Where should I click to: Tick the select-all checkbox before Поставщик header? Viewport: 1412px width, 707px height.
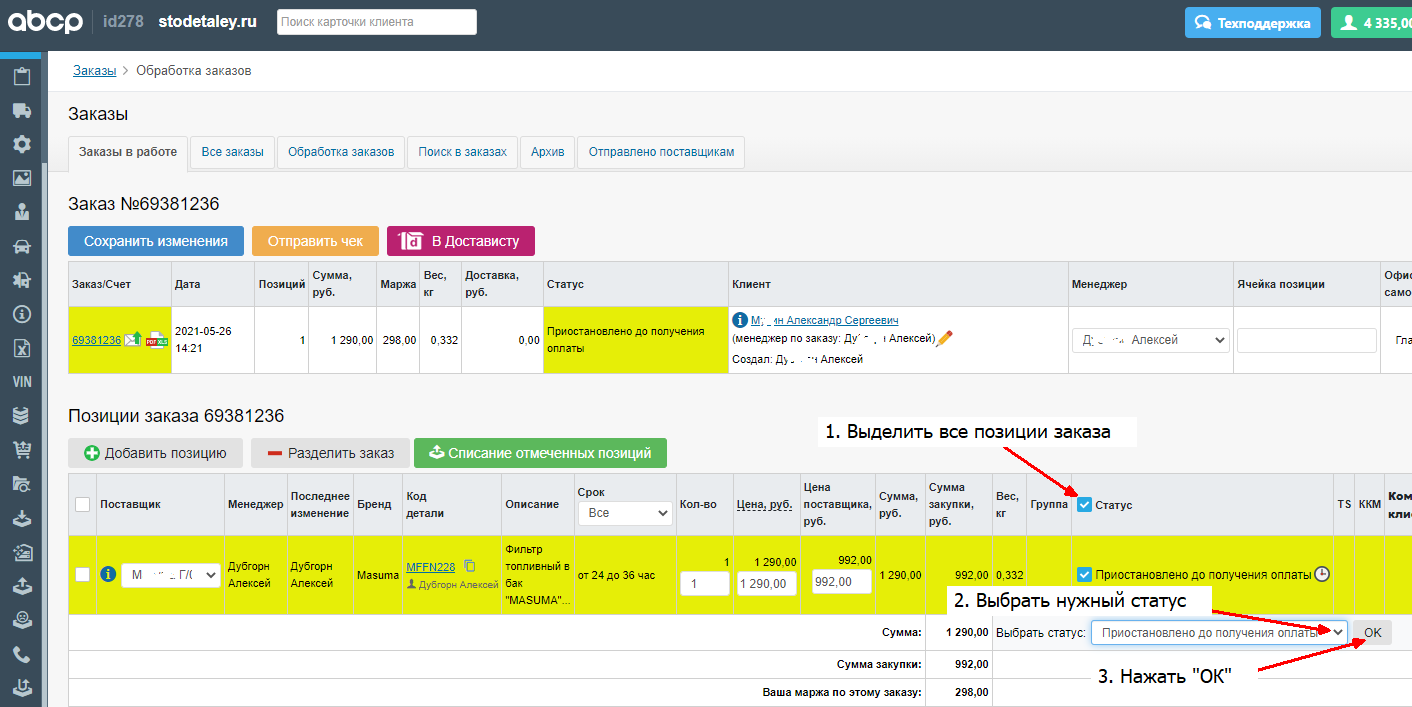pyautogui.click(x=83, y=505)
